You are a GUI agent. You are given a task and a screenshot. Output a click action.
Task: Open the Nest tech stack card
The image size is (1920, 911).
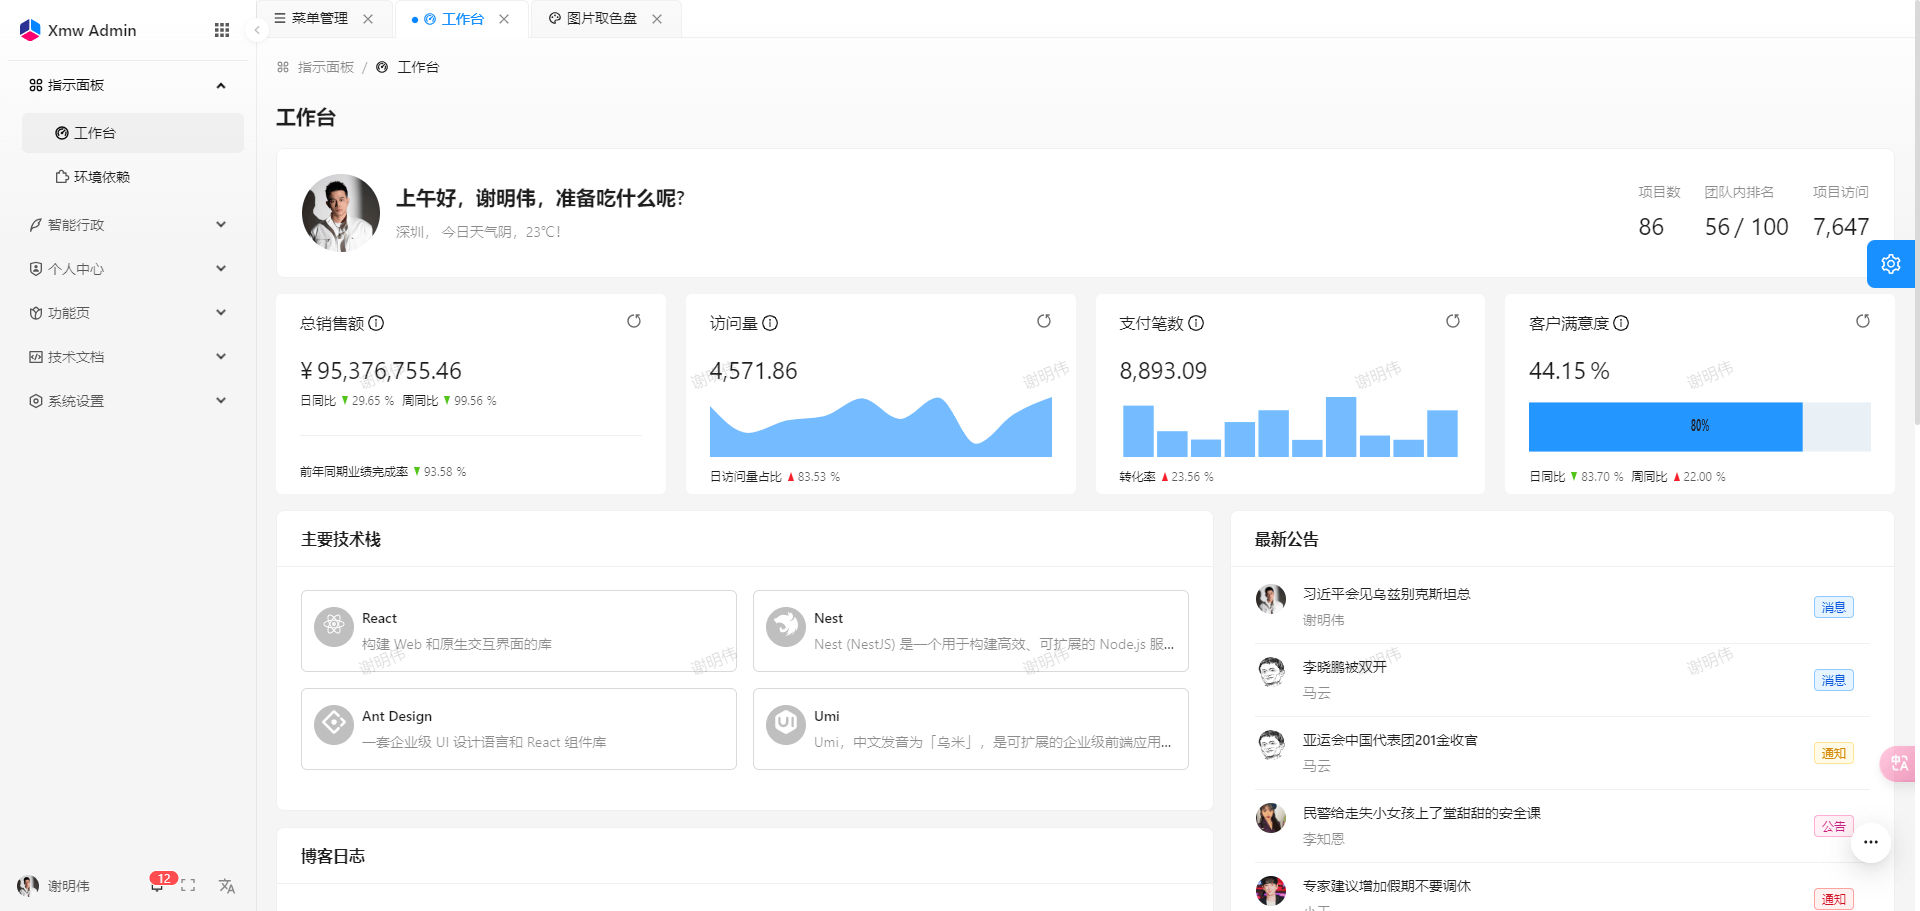[x=971, y=631]
